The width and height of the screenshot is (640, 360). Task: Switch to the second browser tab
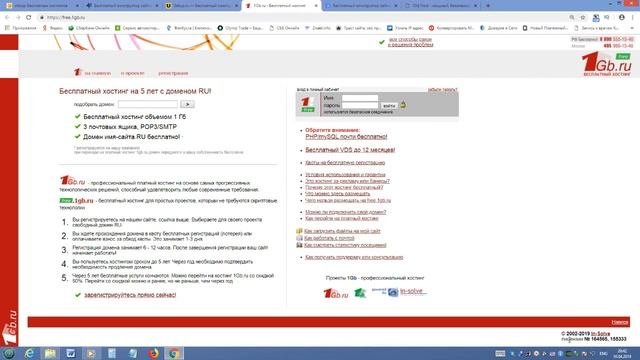point(121,6)
